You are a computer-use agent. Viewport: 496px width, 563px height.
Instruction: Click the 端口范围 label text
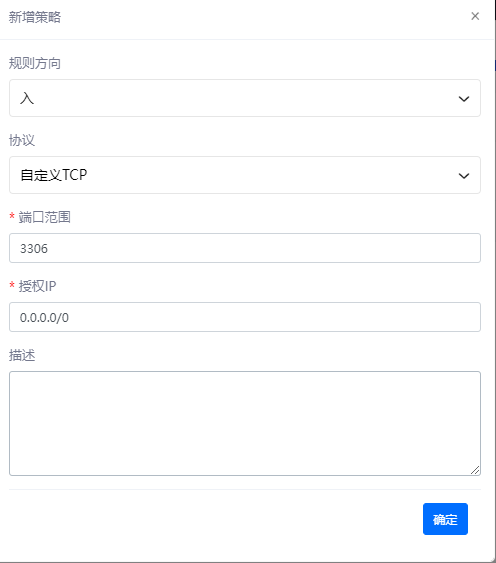45,217
